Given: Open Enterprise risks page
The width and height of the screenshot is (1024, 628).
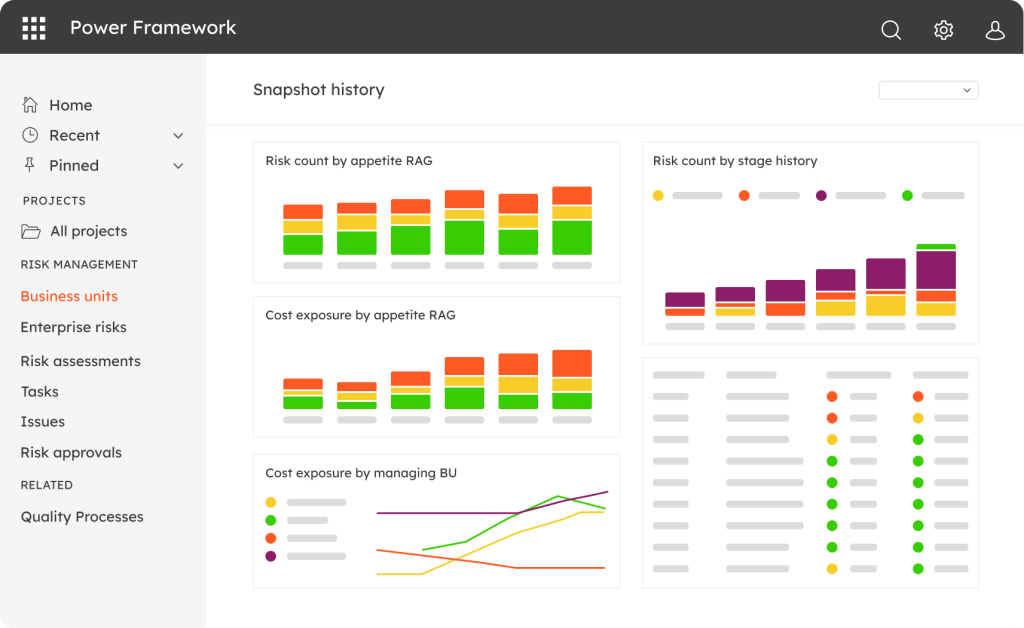Looking at the screenshot, I should (x=73, y=327).
